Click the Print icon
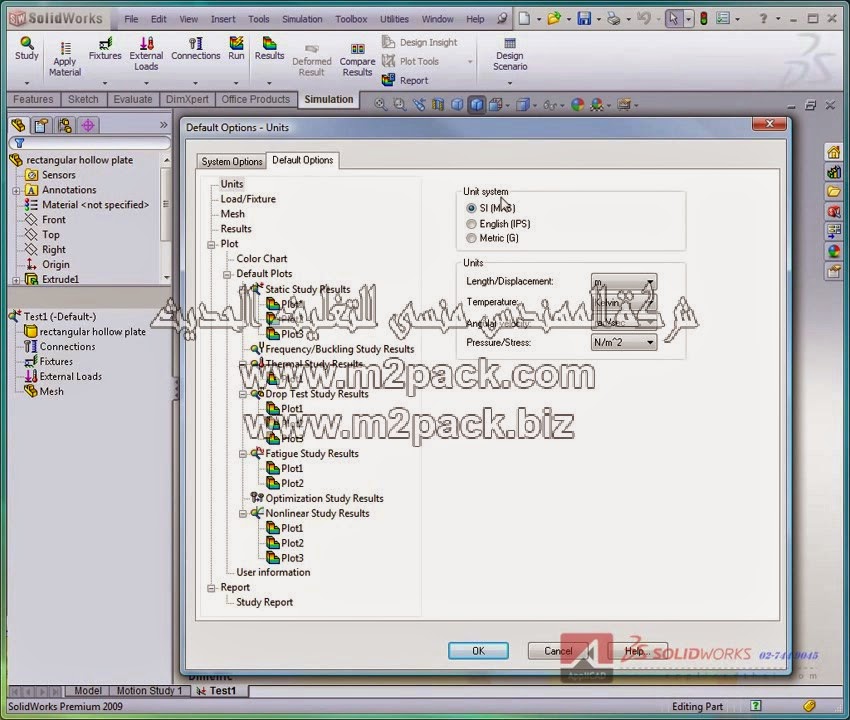 [x=614, y=19]
